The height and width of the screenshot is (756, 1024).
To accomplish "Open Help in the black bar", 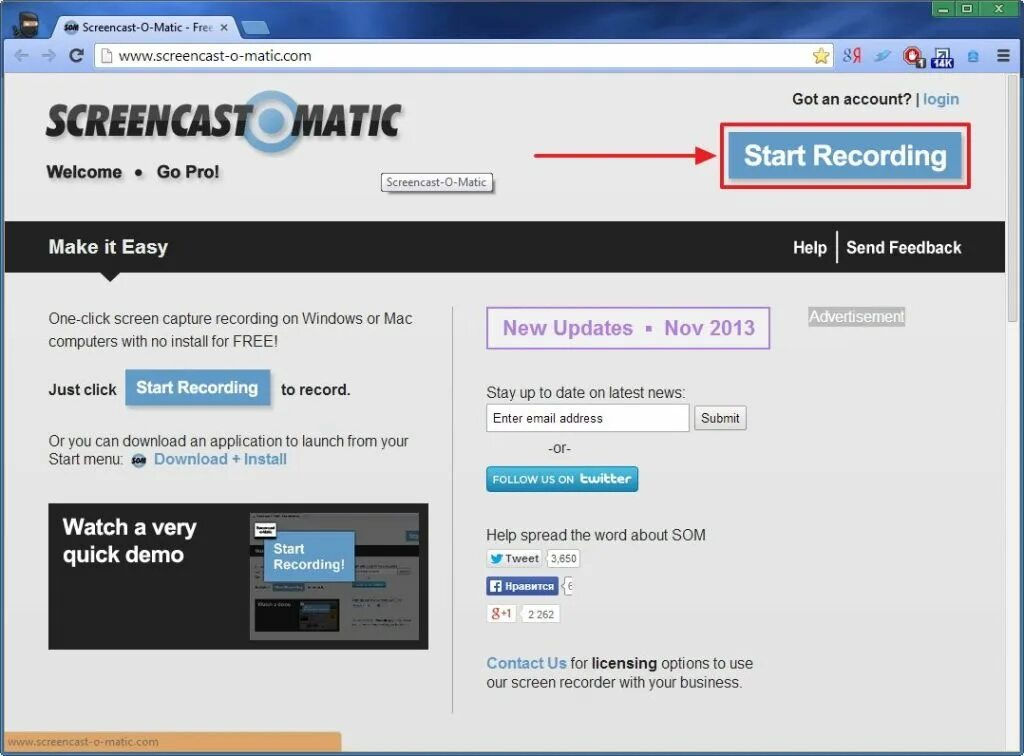I will coord(810,247).
